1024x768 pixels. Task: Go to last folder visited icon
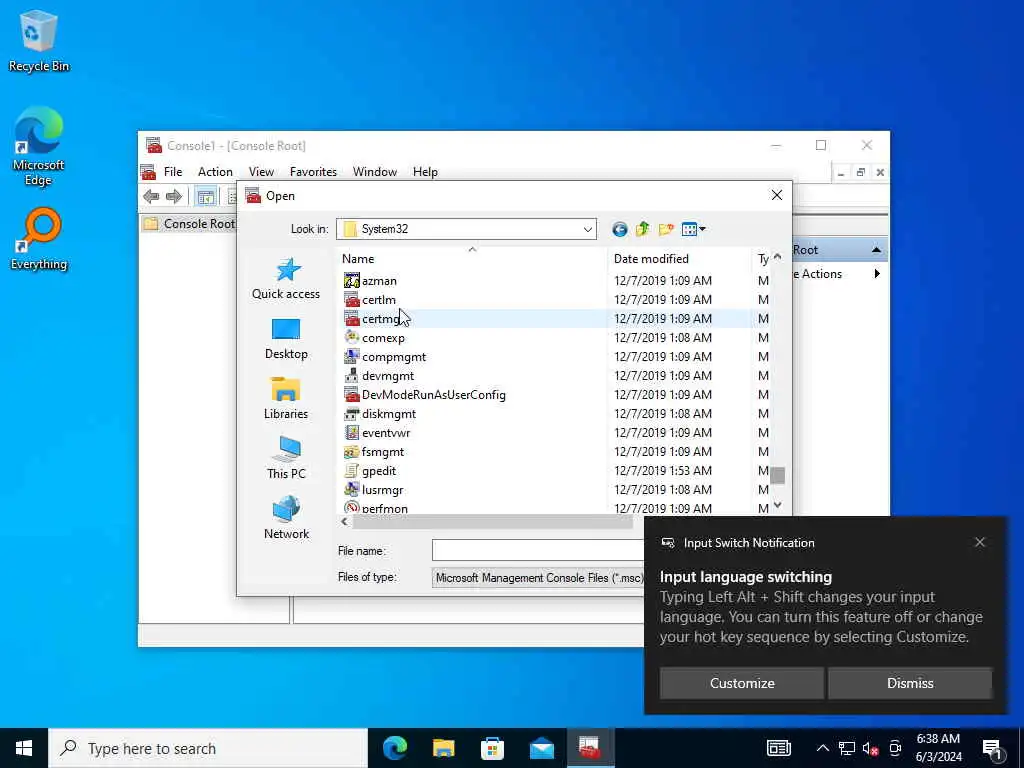pyautogui.click(x=620, y=229)
